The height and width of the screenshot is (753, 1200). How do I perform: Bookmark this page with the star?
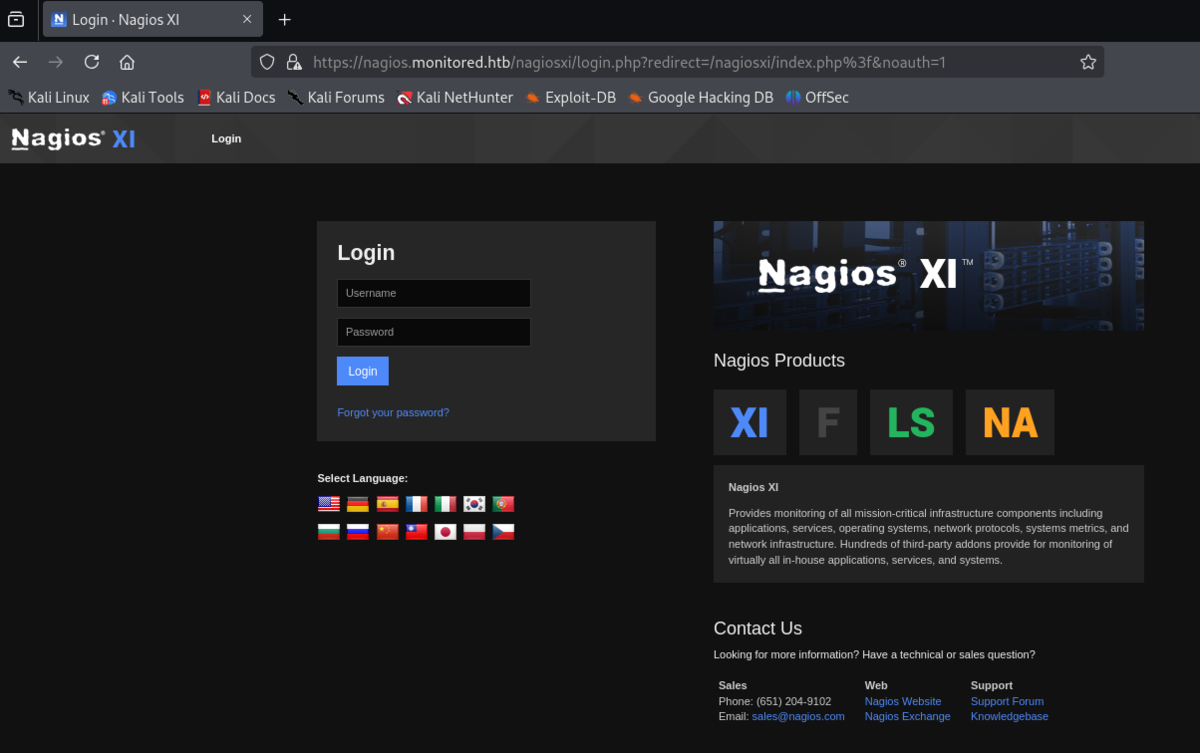[1088, 62]
